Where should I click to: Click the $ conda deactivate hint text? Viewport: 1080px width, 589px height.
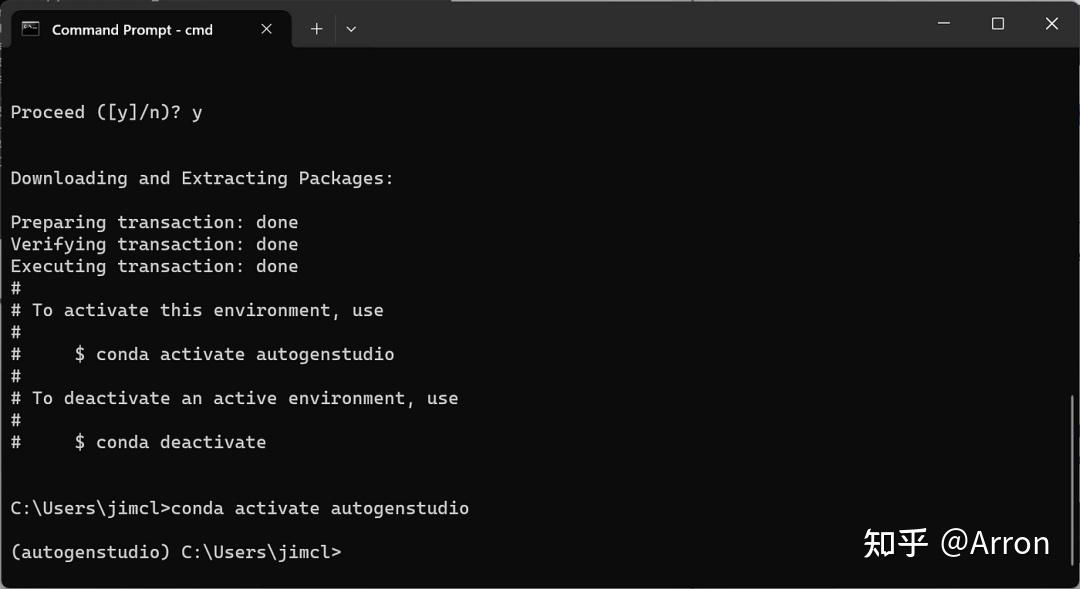tap(170, 441)
